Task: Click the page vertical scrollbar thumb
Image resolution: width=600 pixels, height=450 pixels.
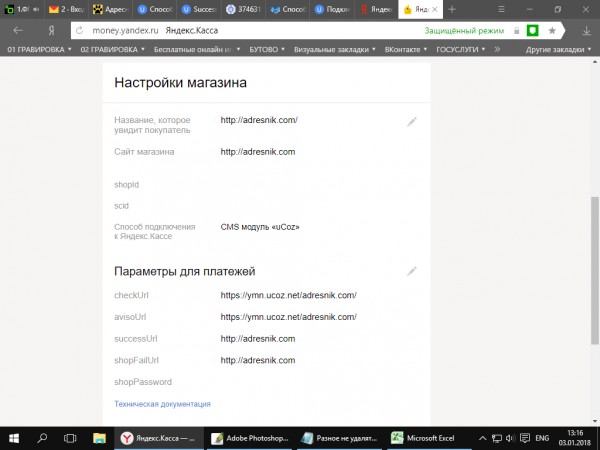Action: (594, 270)
